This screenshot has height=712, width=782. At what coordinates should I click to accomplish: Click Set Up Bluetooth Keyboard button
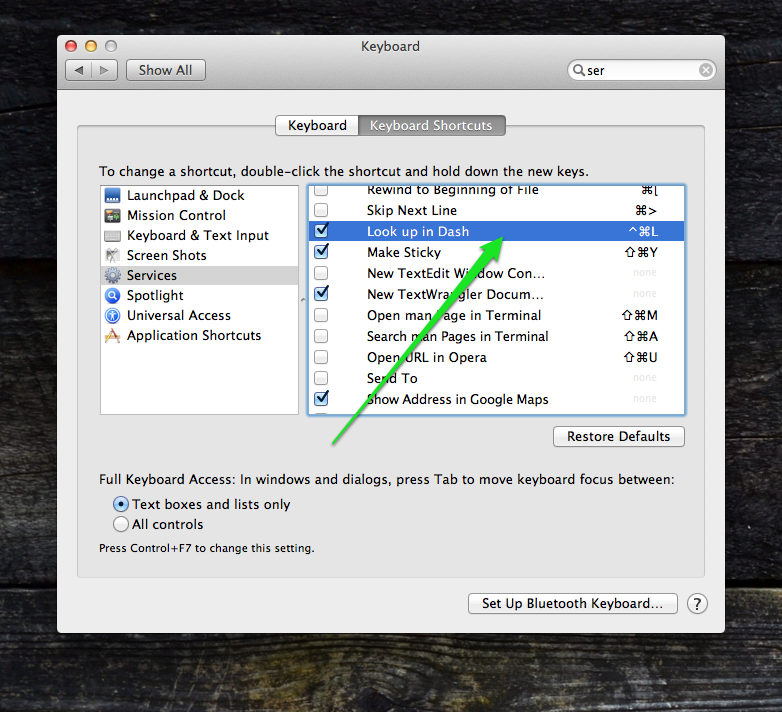[x=572, y=604]
